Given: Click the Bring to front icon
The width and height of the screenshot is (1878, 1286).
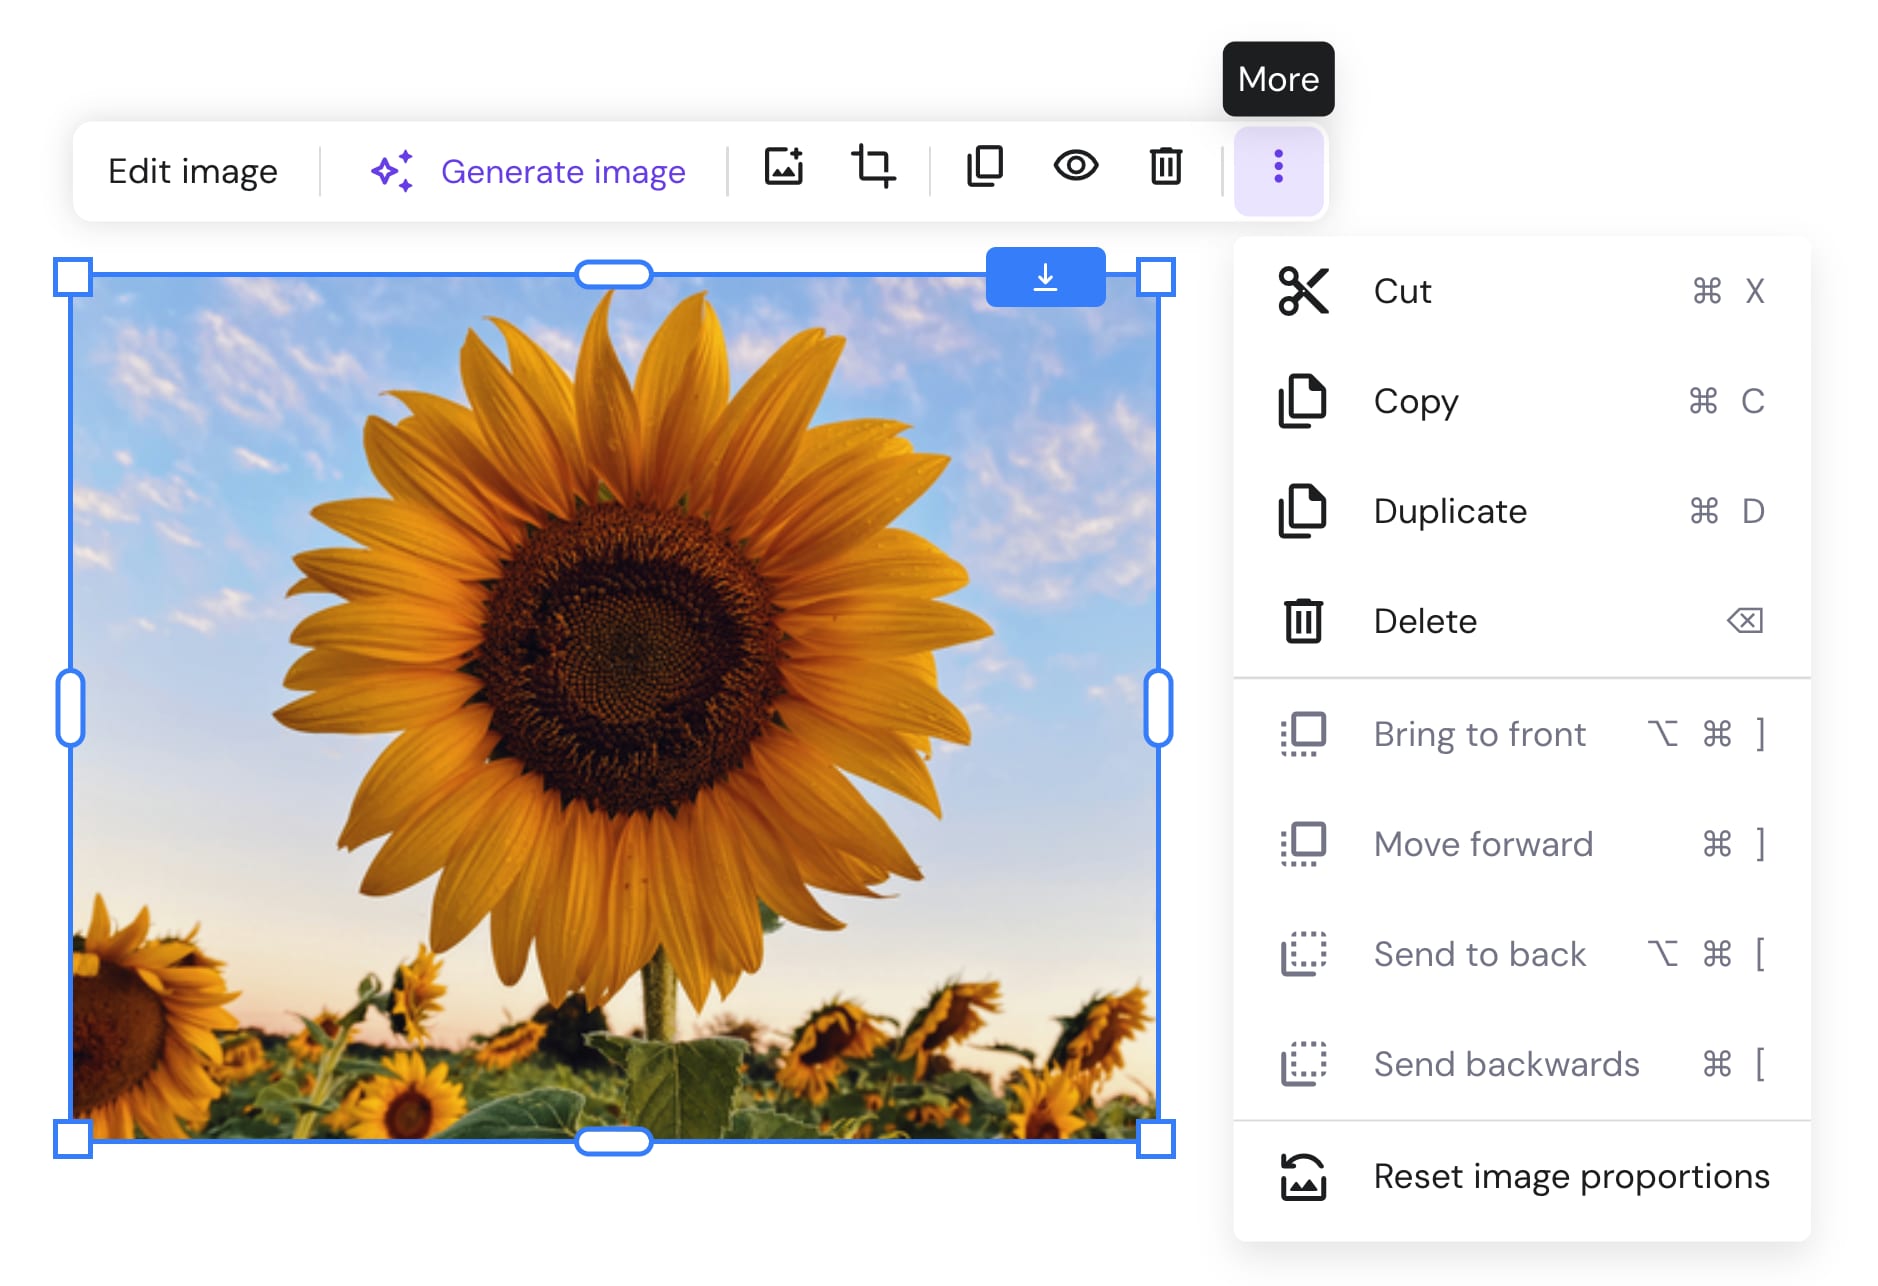Looking at the screenshot, I should coord(1302,733).
